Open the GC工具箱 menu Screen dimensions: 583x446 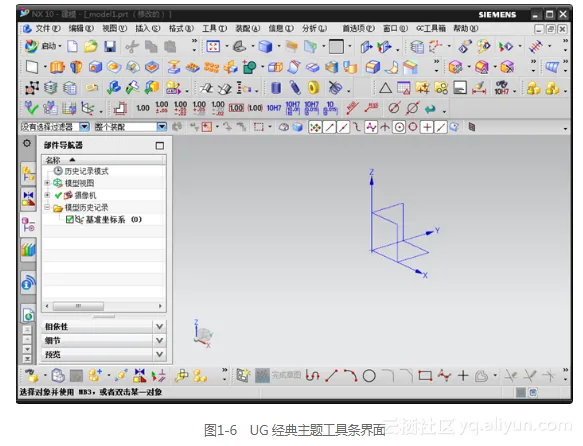click(431, 29)
